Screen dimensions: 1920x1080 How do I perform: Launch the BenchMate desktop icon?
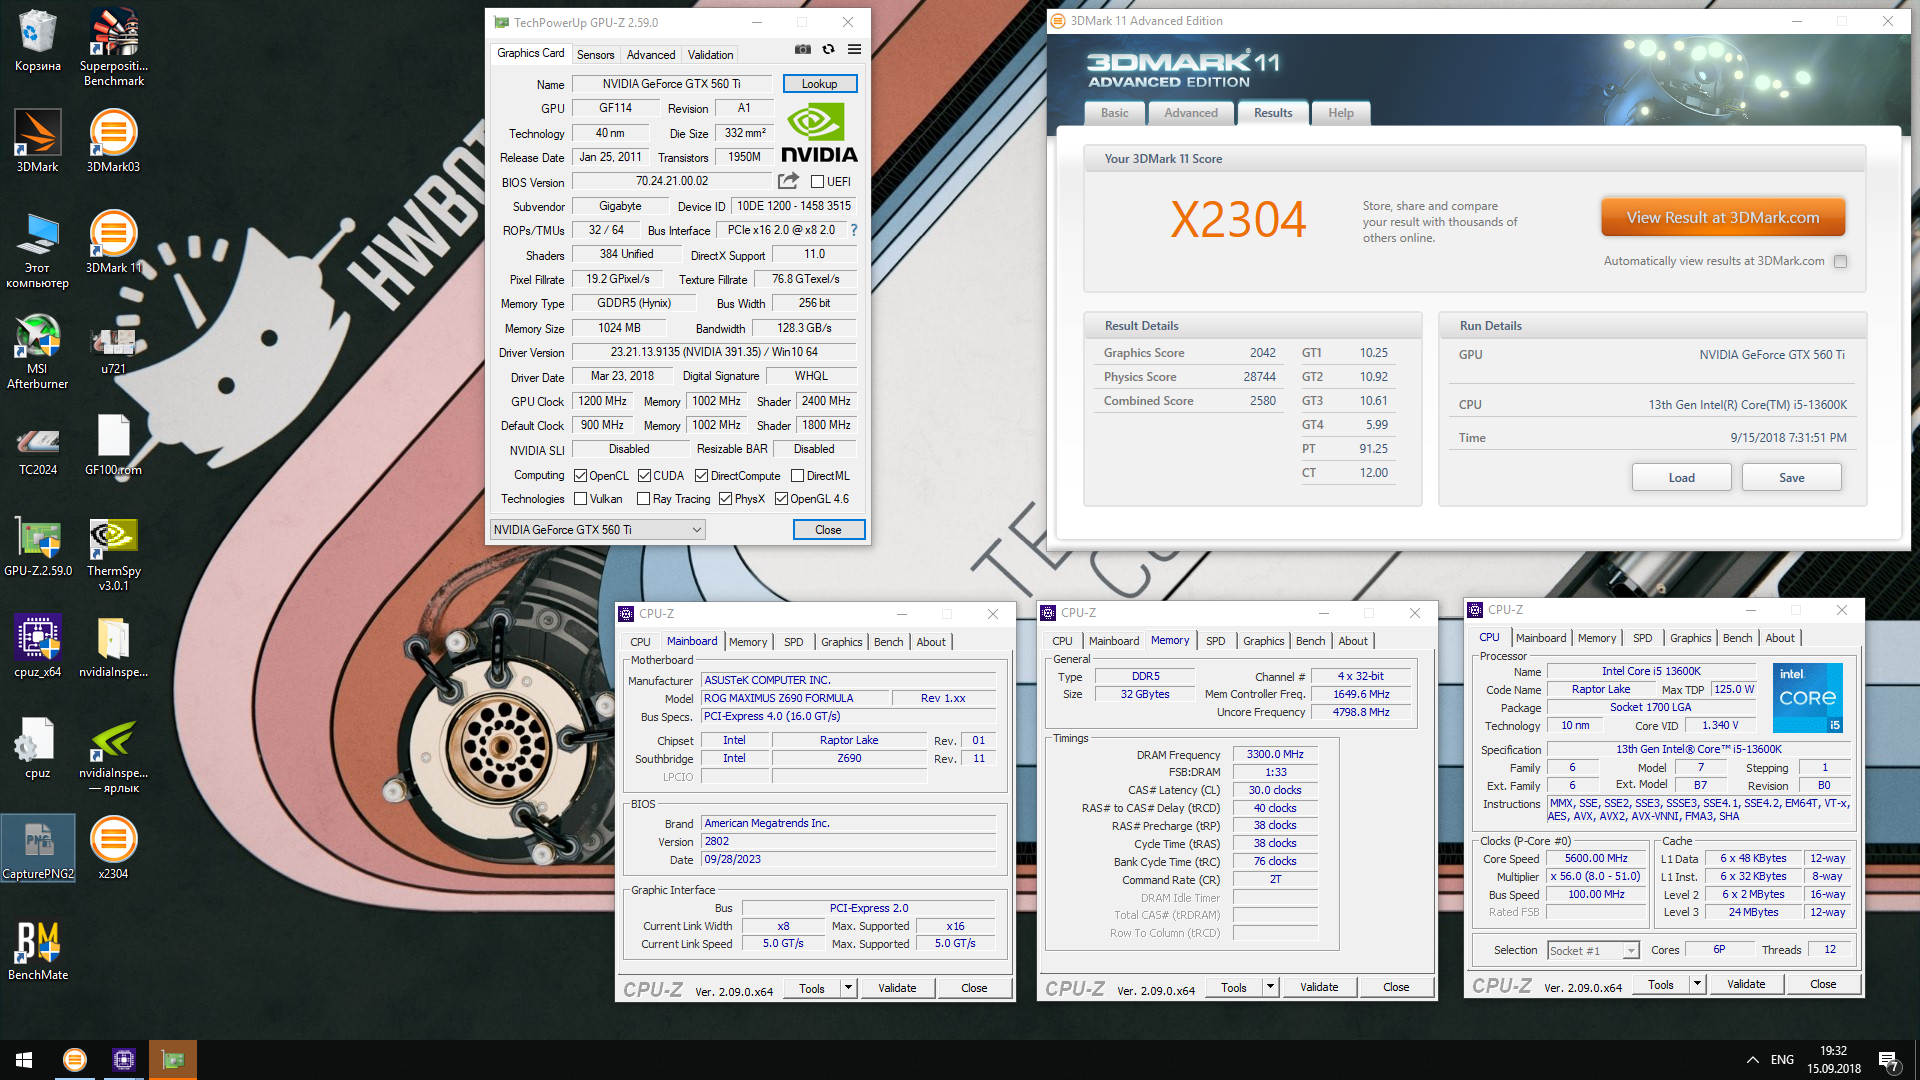coord(38,950)
